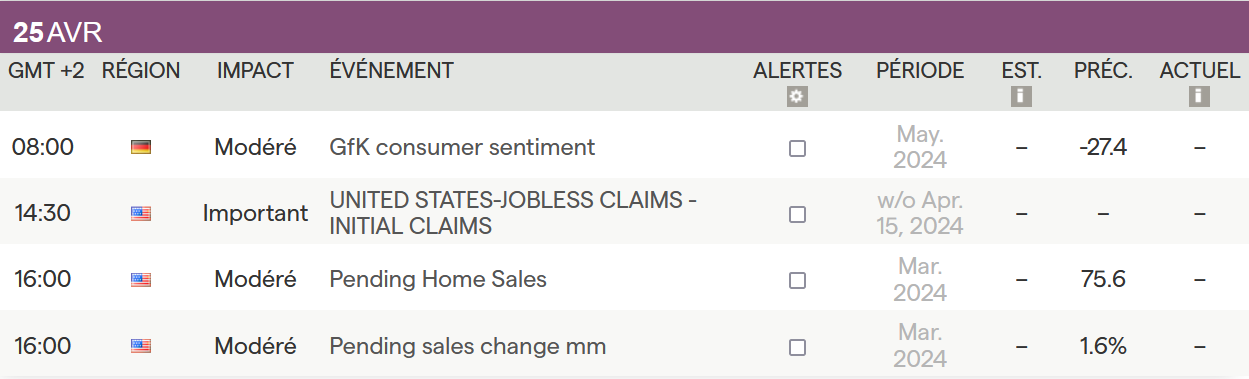1249x379 pixels.
Task: Click the info icon under ACTUEL
Action: point(1199,97)
